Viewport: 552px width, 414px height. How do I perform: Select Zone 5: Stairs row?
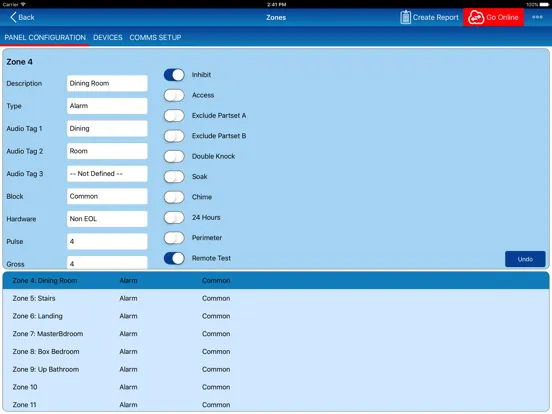276,298
